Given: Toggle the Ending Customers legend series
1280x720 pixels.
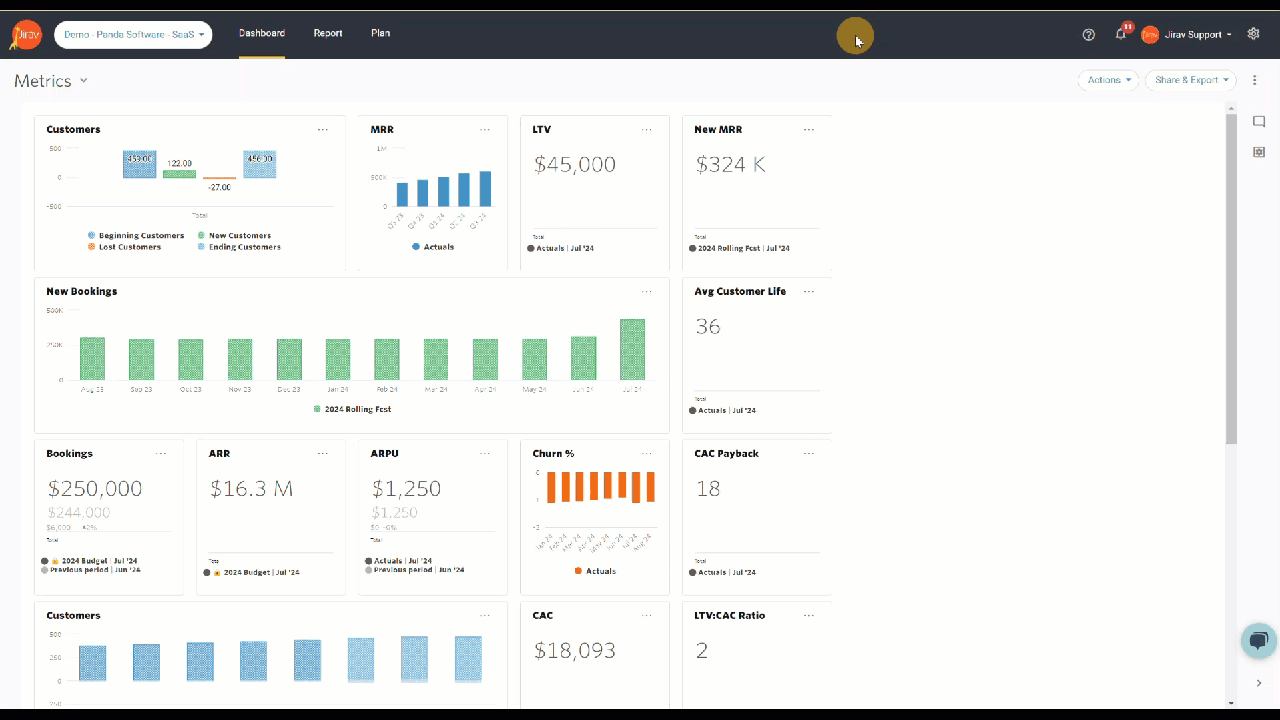Looking at the screenshot, I should (x=243, y=247).
